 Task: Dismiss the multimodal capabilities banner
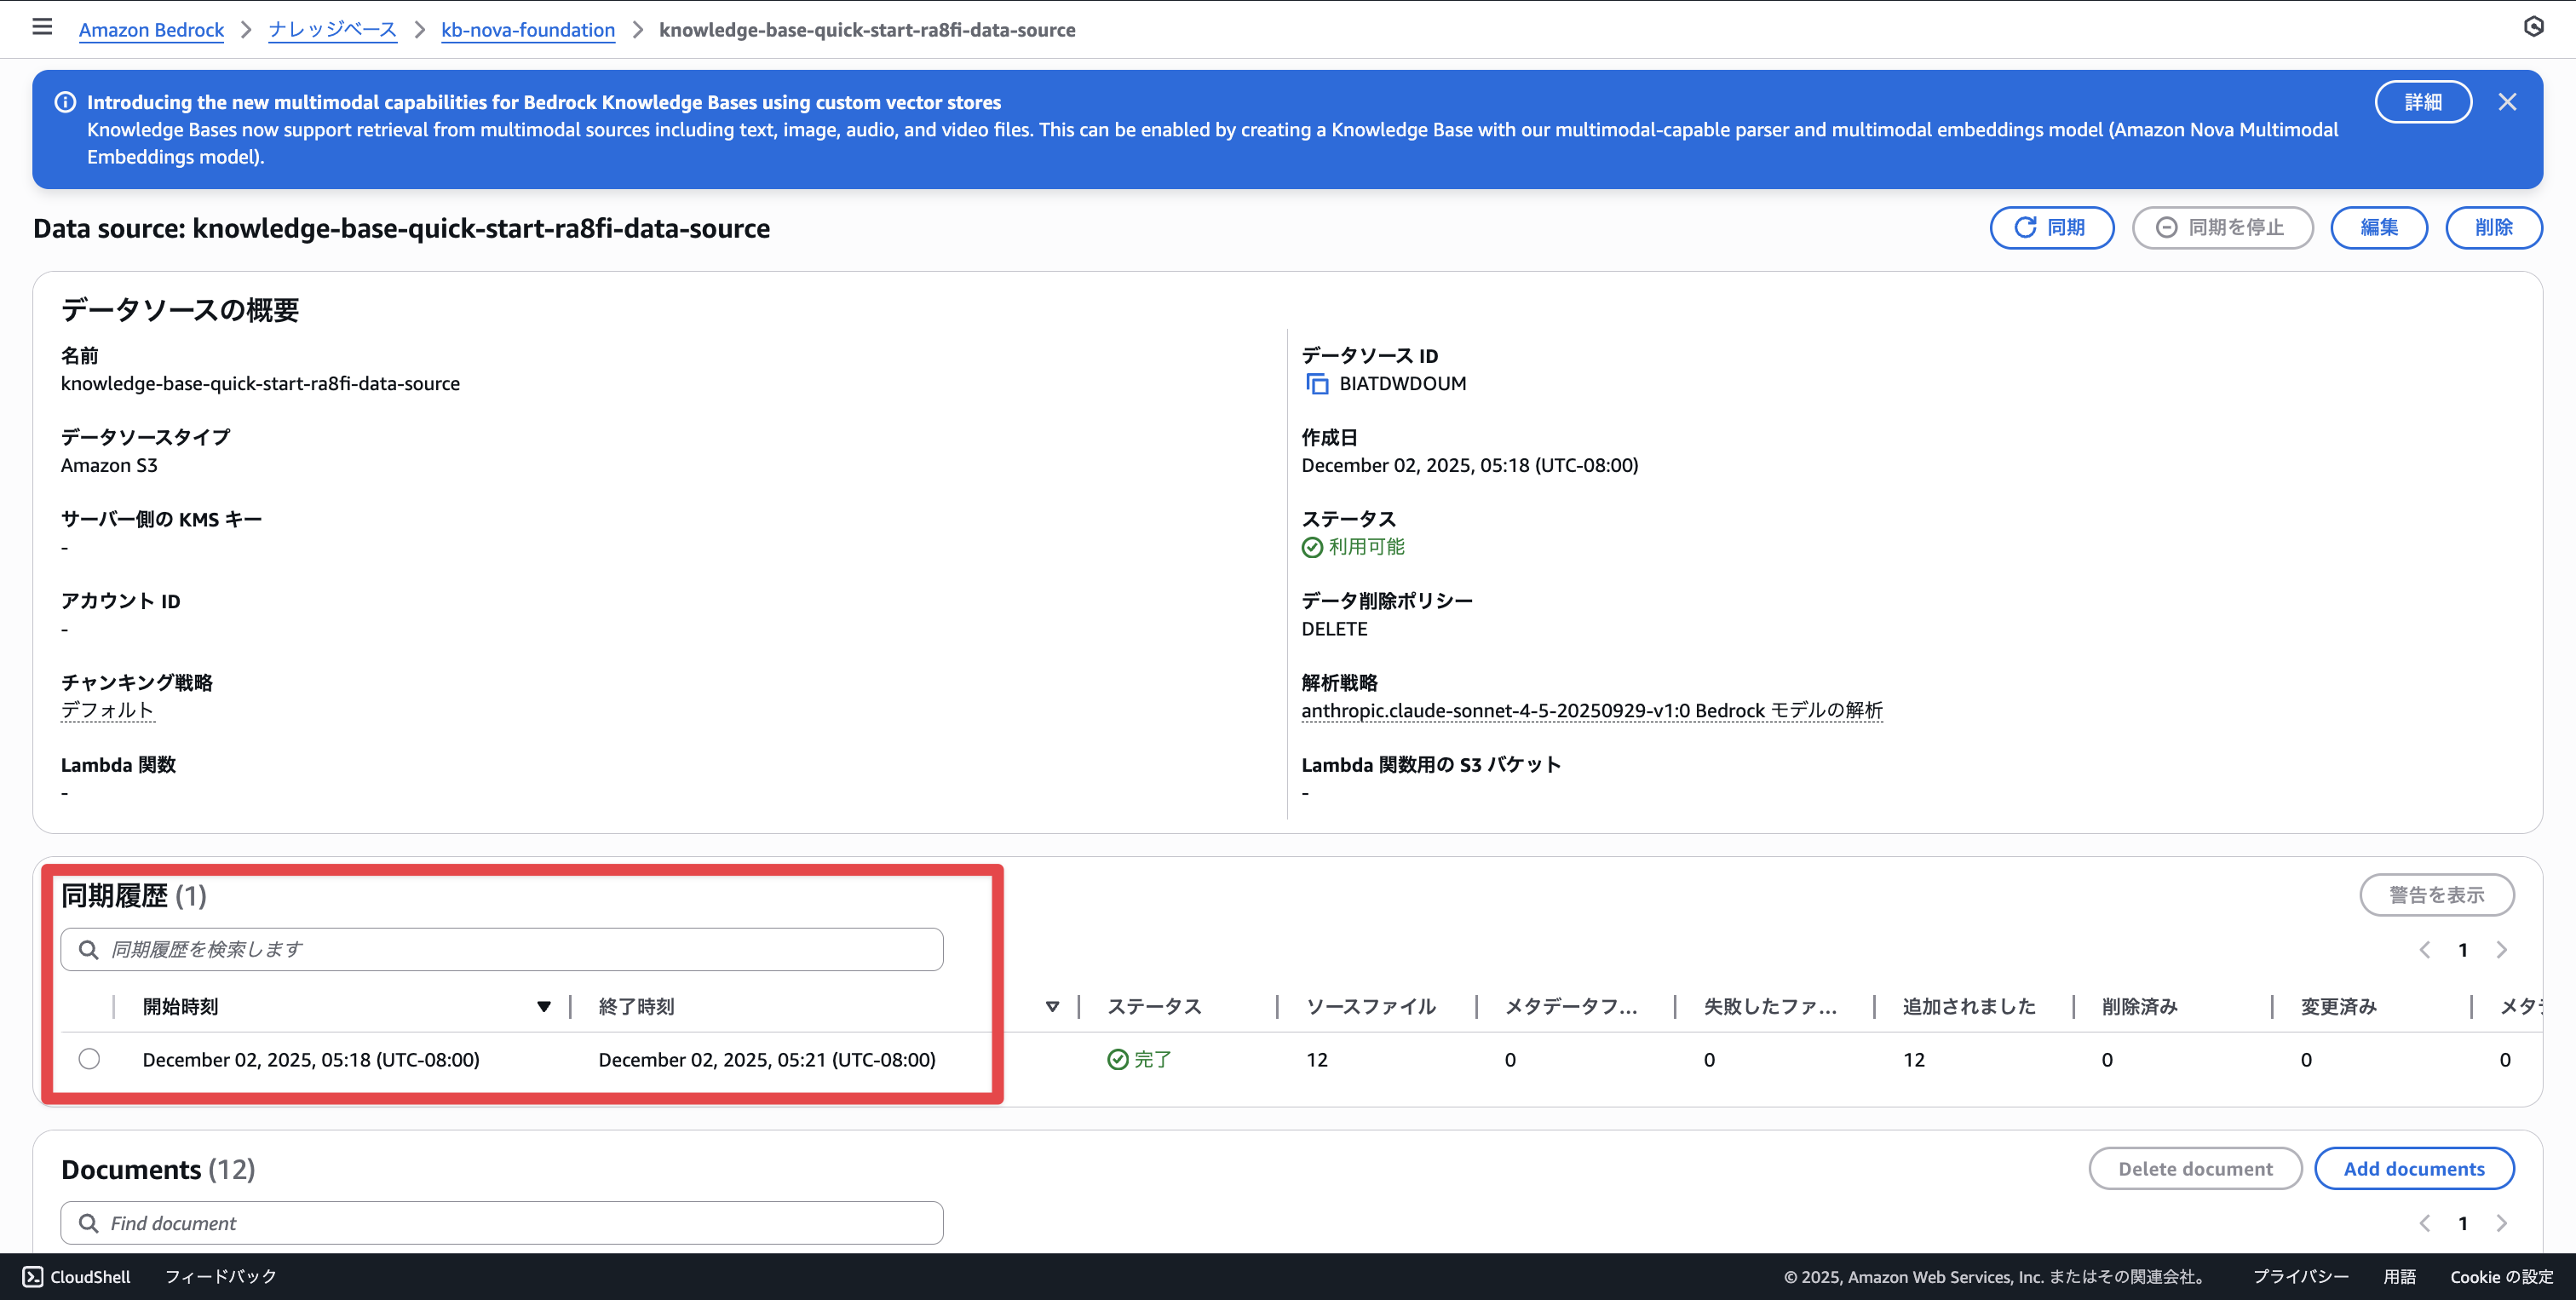[2506, 102]
